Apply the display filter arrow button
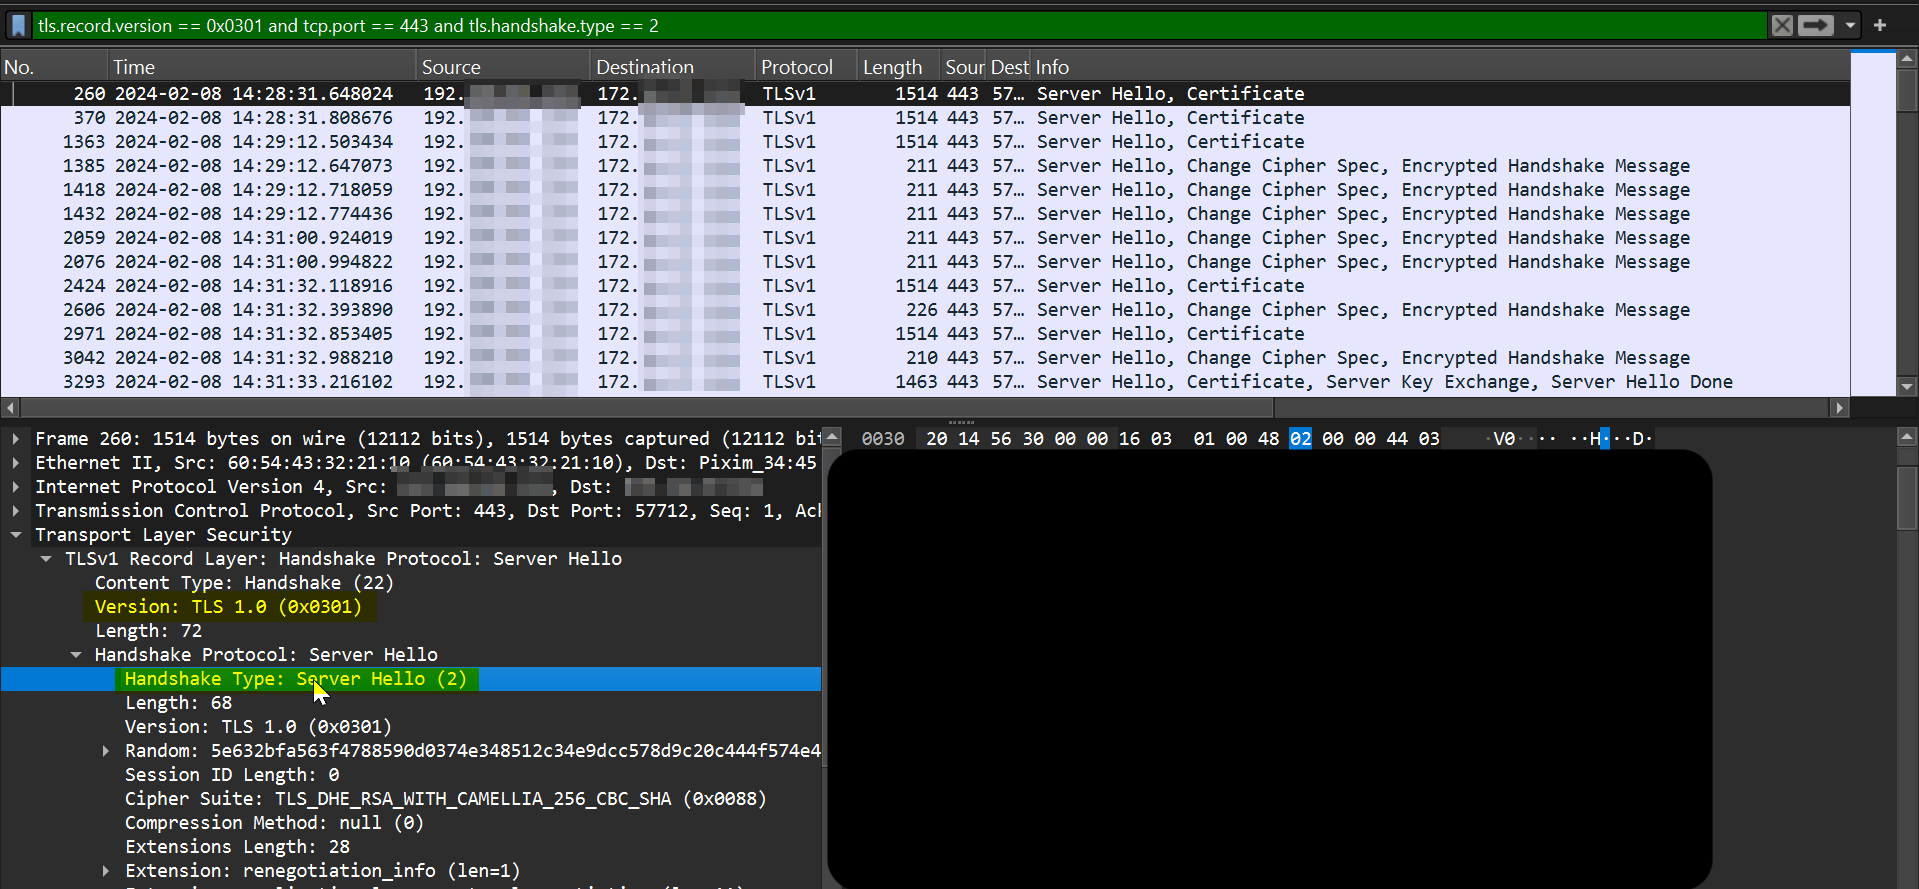Screen dimensions: 1919x889 pyautogui.click(x=1816, y=25)
